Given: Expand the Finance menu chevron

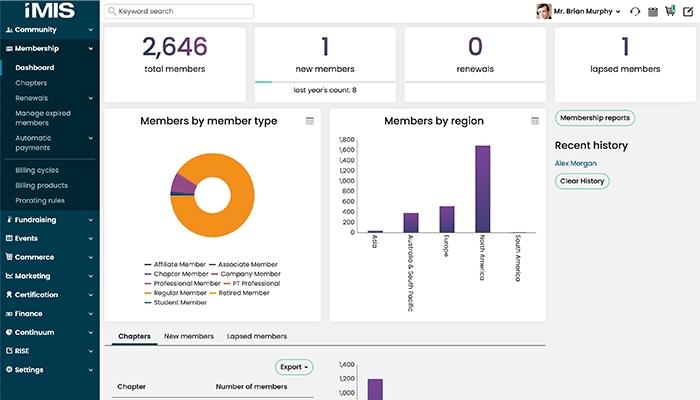Looking at the screenshot, I should pos(91,314).
